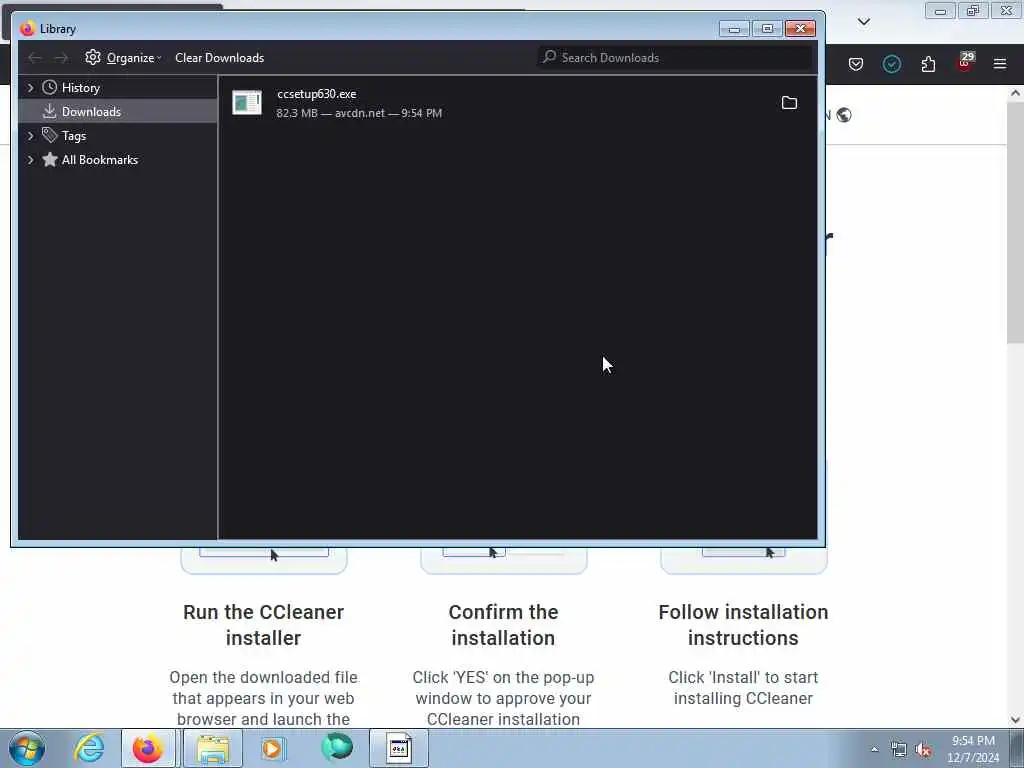1024x768 pixels.
Task: Click the History clock icon
Action: pyautogui.click(x=49, y=88)
